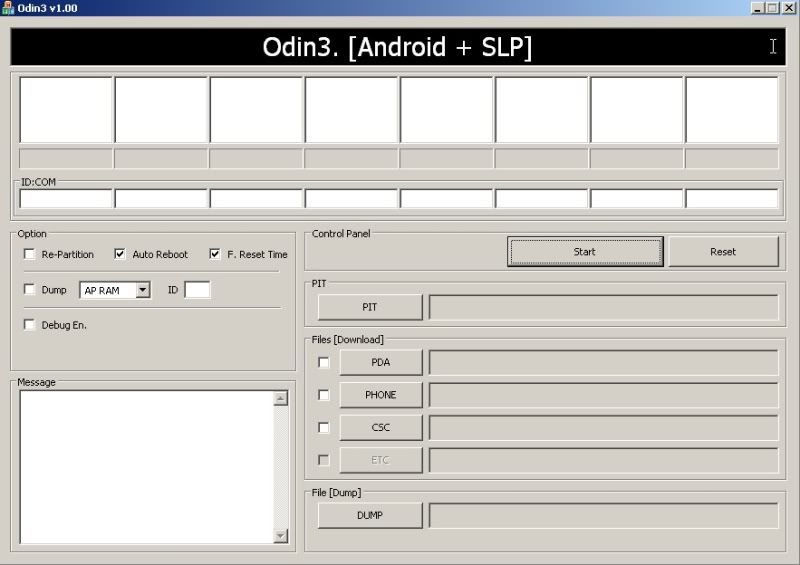Enable the Re-Partition checkbox
Screen dimensions: 800x565
click(30, 254)
